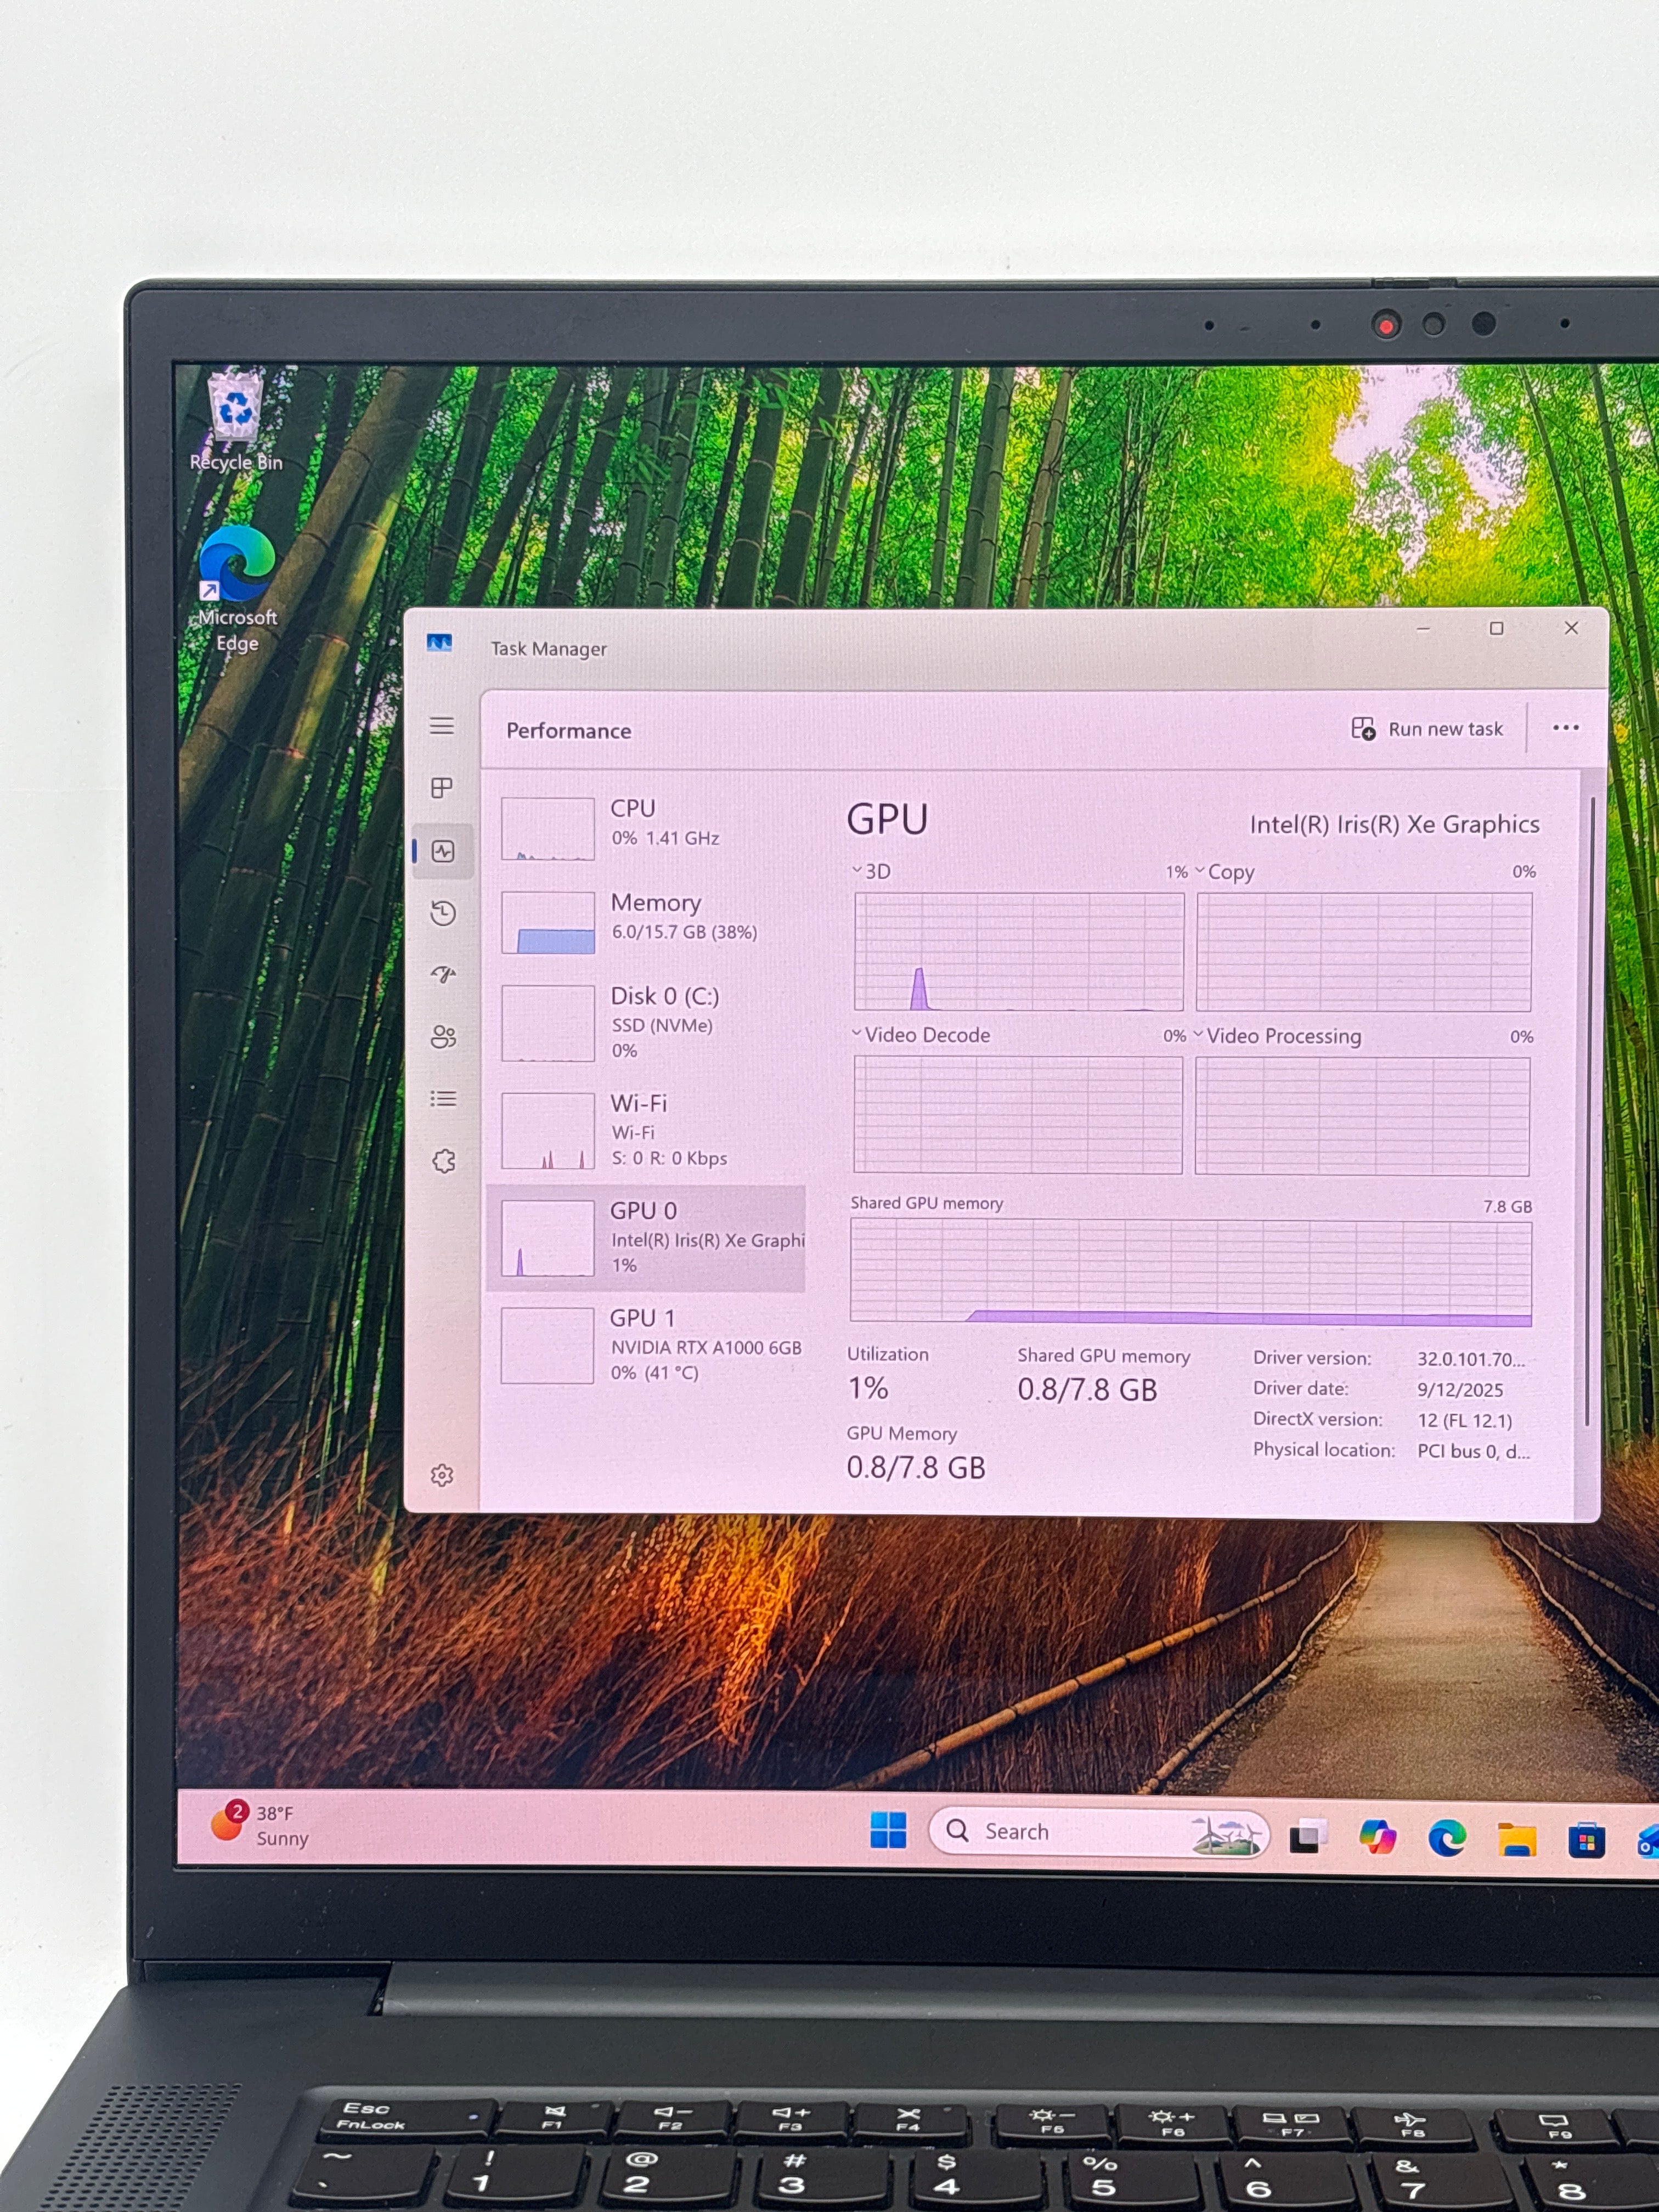
Task: Click the Physical location value PCI bus 0
Action: point(1473,1451)
